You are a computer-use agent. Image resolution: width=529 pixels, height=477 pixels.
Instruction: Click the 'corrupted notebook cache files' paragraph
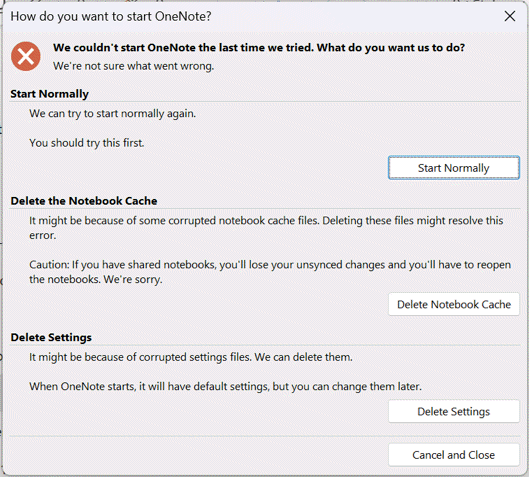pyautogui.click(x=266, y=228)
